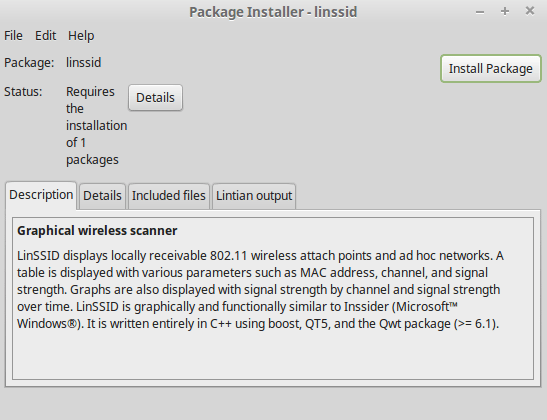Click the Package Installer - linssid title bar

pyautogui.click(x=273, y=12)
